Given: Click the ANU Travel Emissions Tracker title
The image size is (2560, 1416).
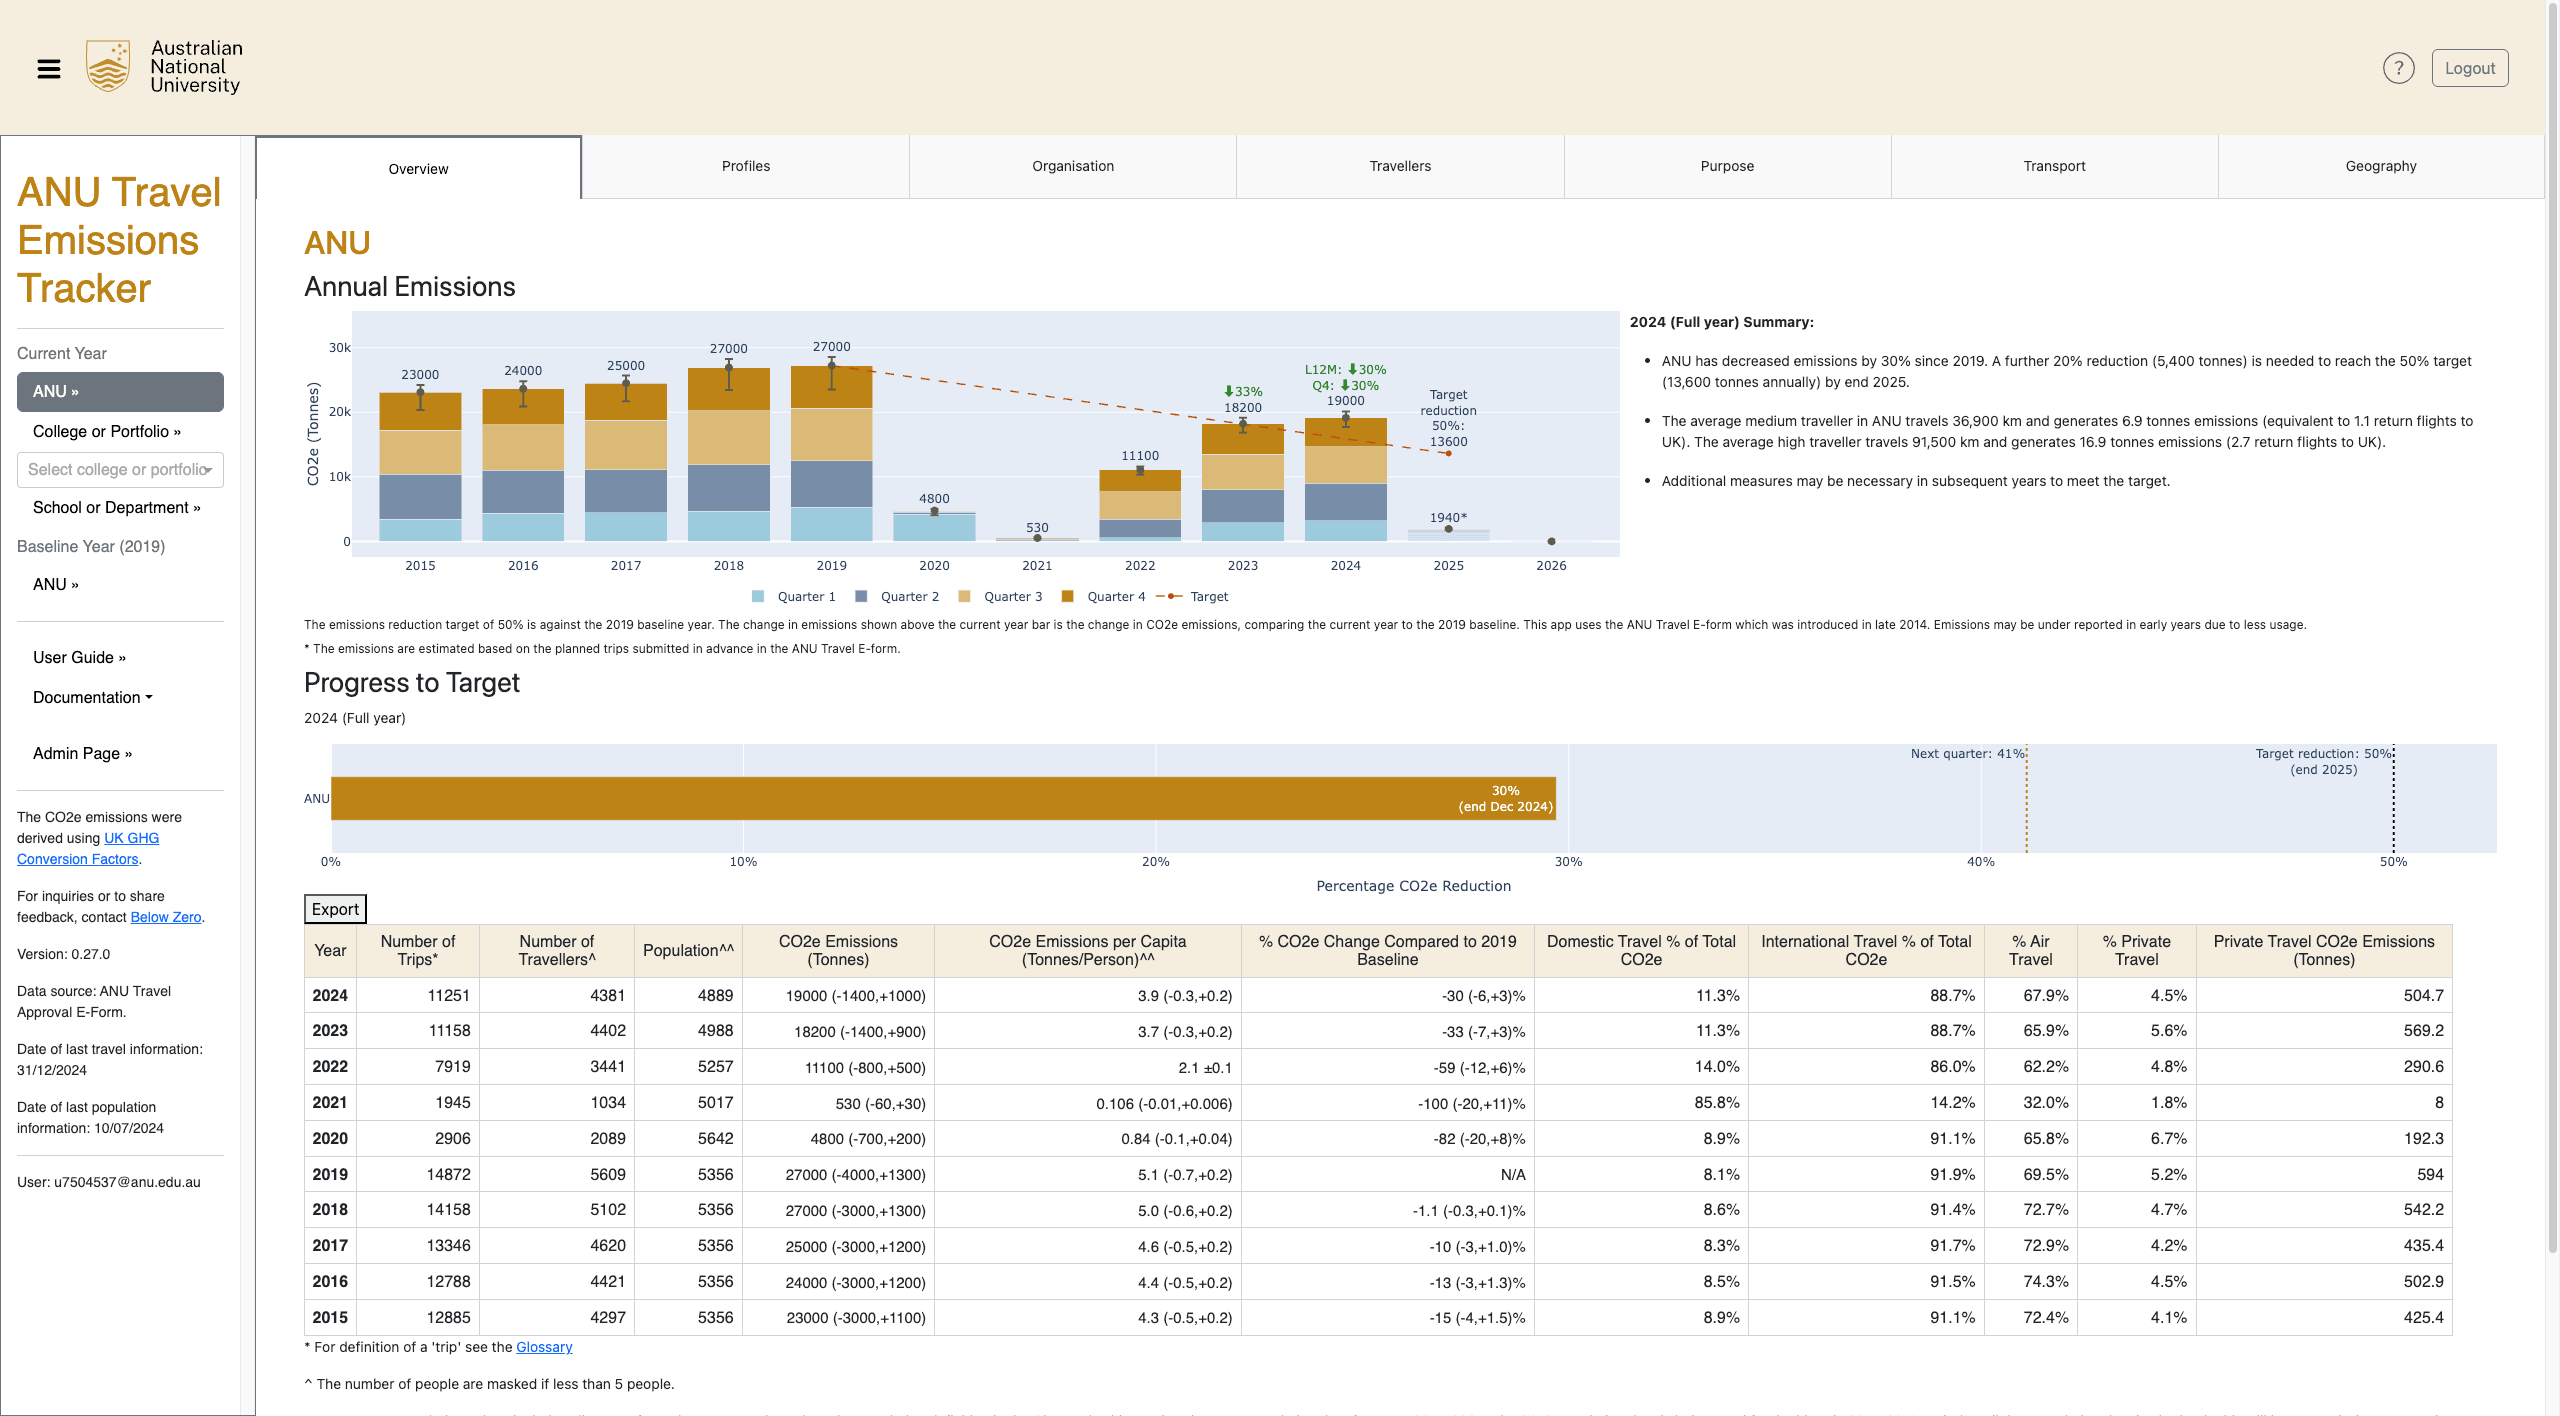Looking at the screenshot, I should pos(119,240).
